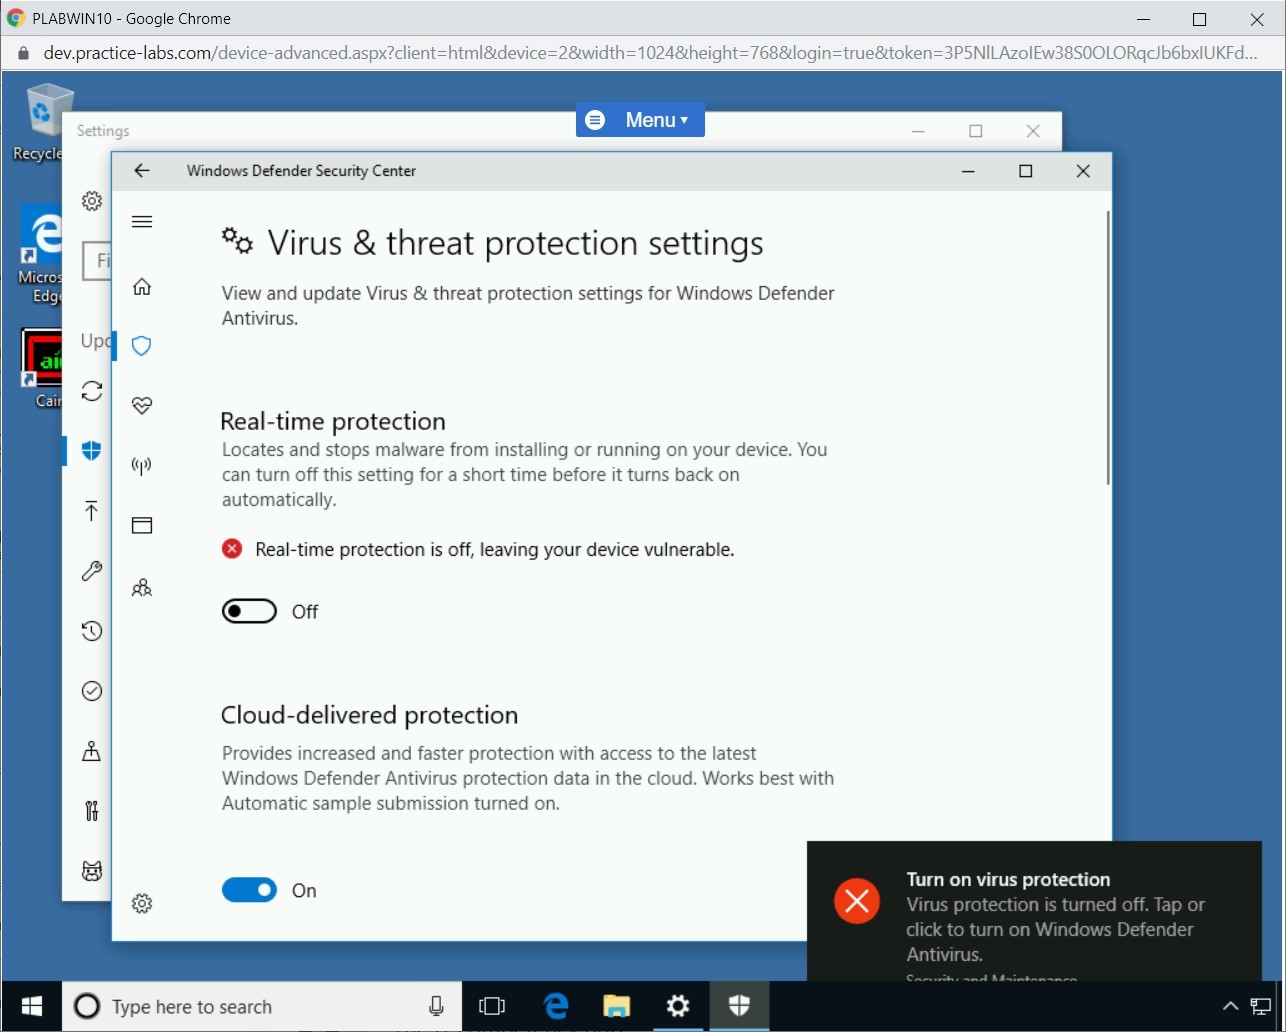The height and width of the screenshot is (1032, 1286).
Task: Open Firewall & network protection icon
Action: click(142, 466)
